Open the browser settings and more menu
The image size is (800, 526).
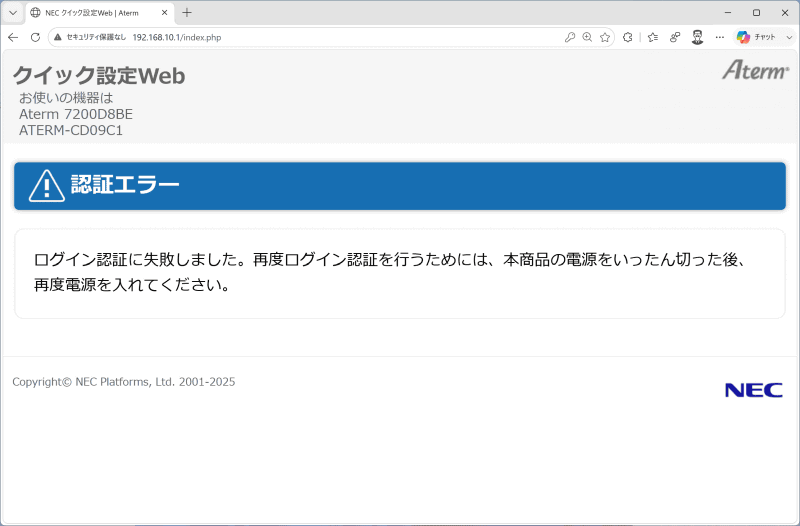720,37
